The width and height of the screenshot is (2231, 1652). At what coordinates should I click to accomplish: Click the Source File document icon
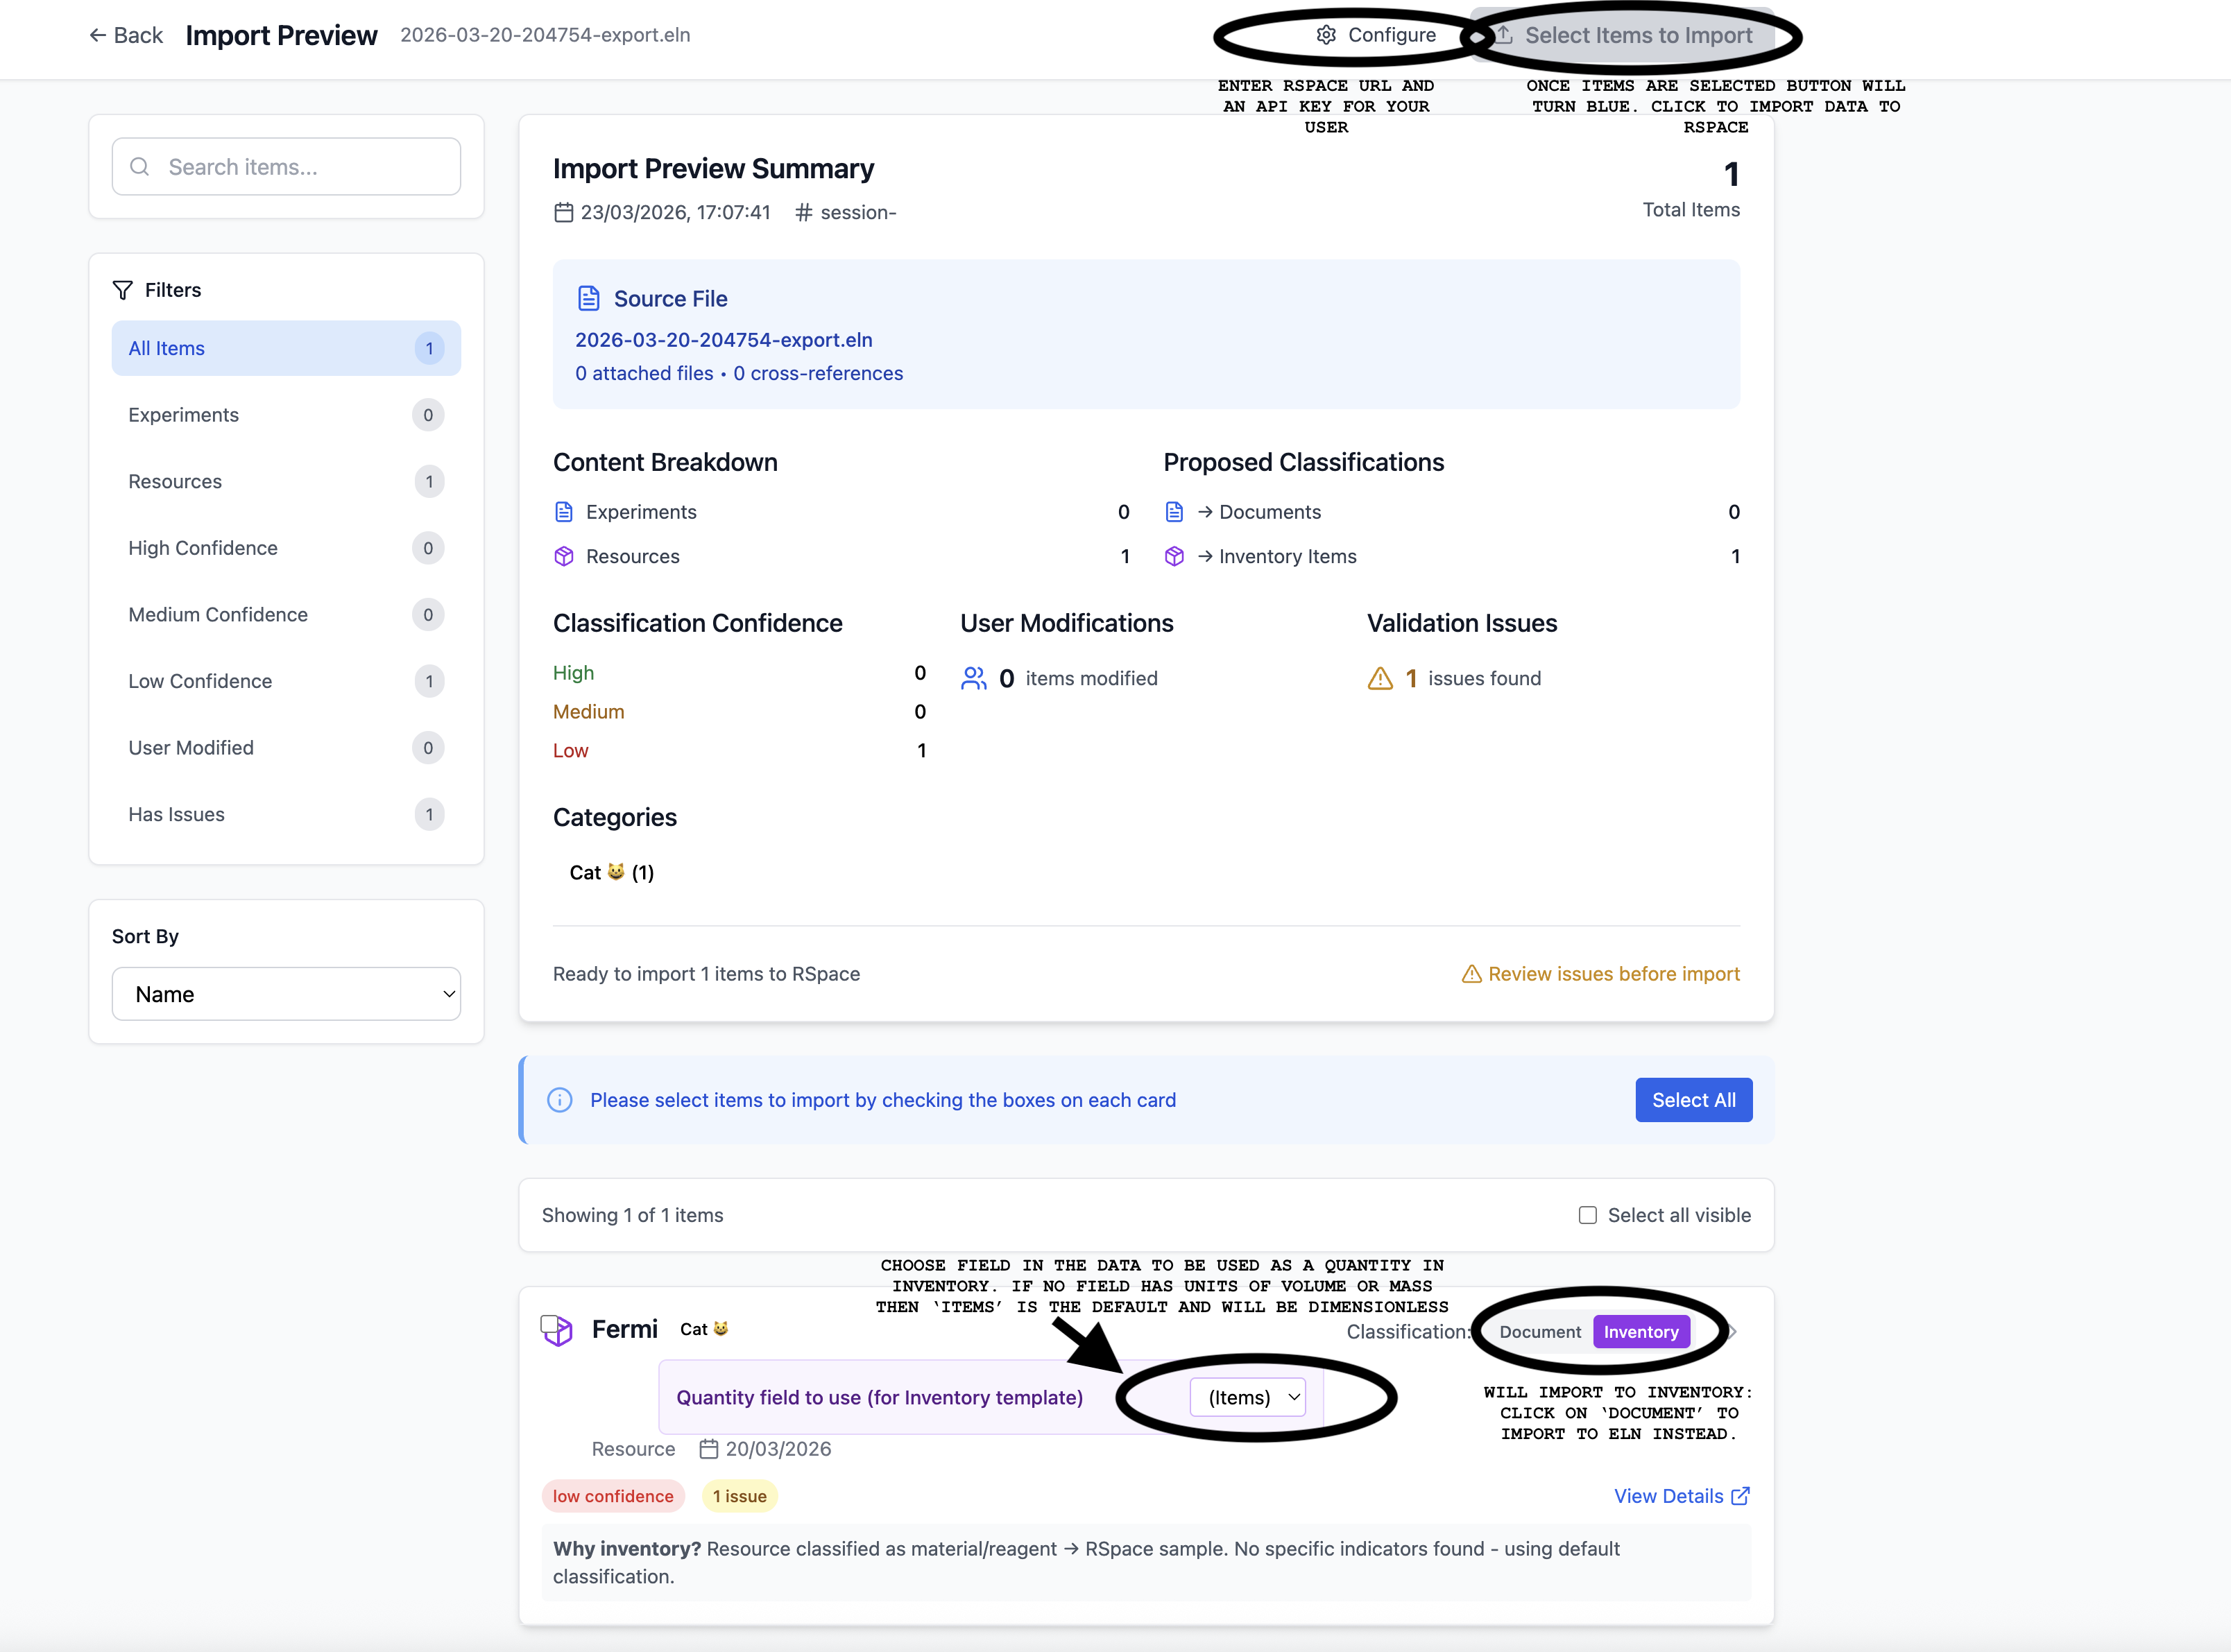point(589,298)
